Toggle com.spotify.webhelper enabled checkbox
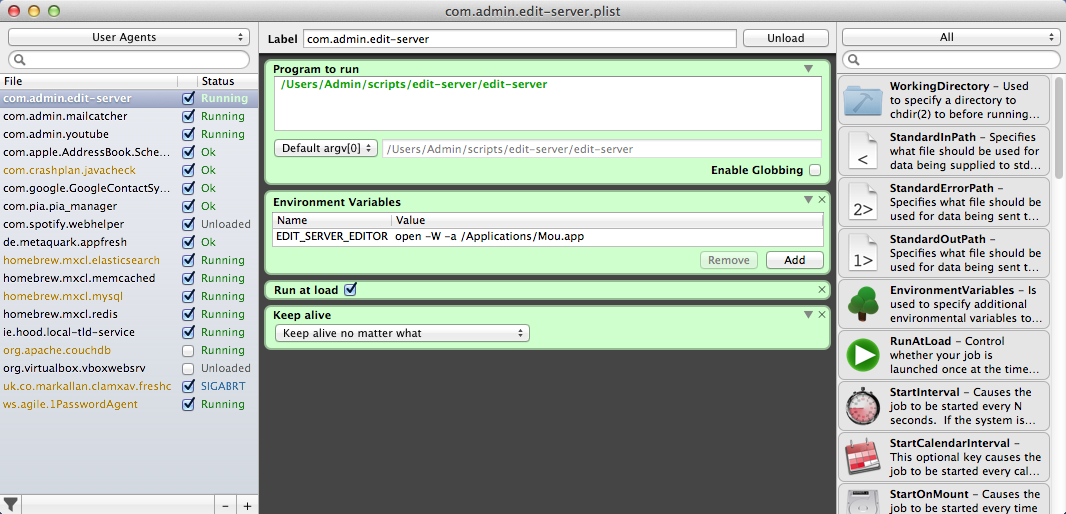The image size is (1066, 514). (188, 224)
